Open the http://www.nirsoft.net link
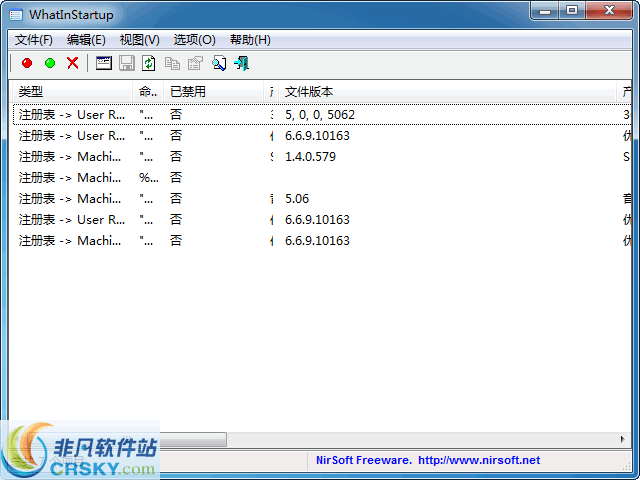The width and height of the screenshot is (640, 480). 479,460
